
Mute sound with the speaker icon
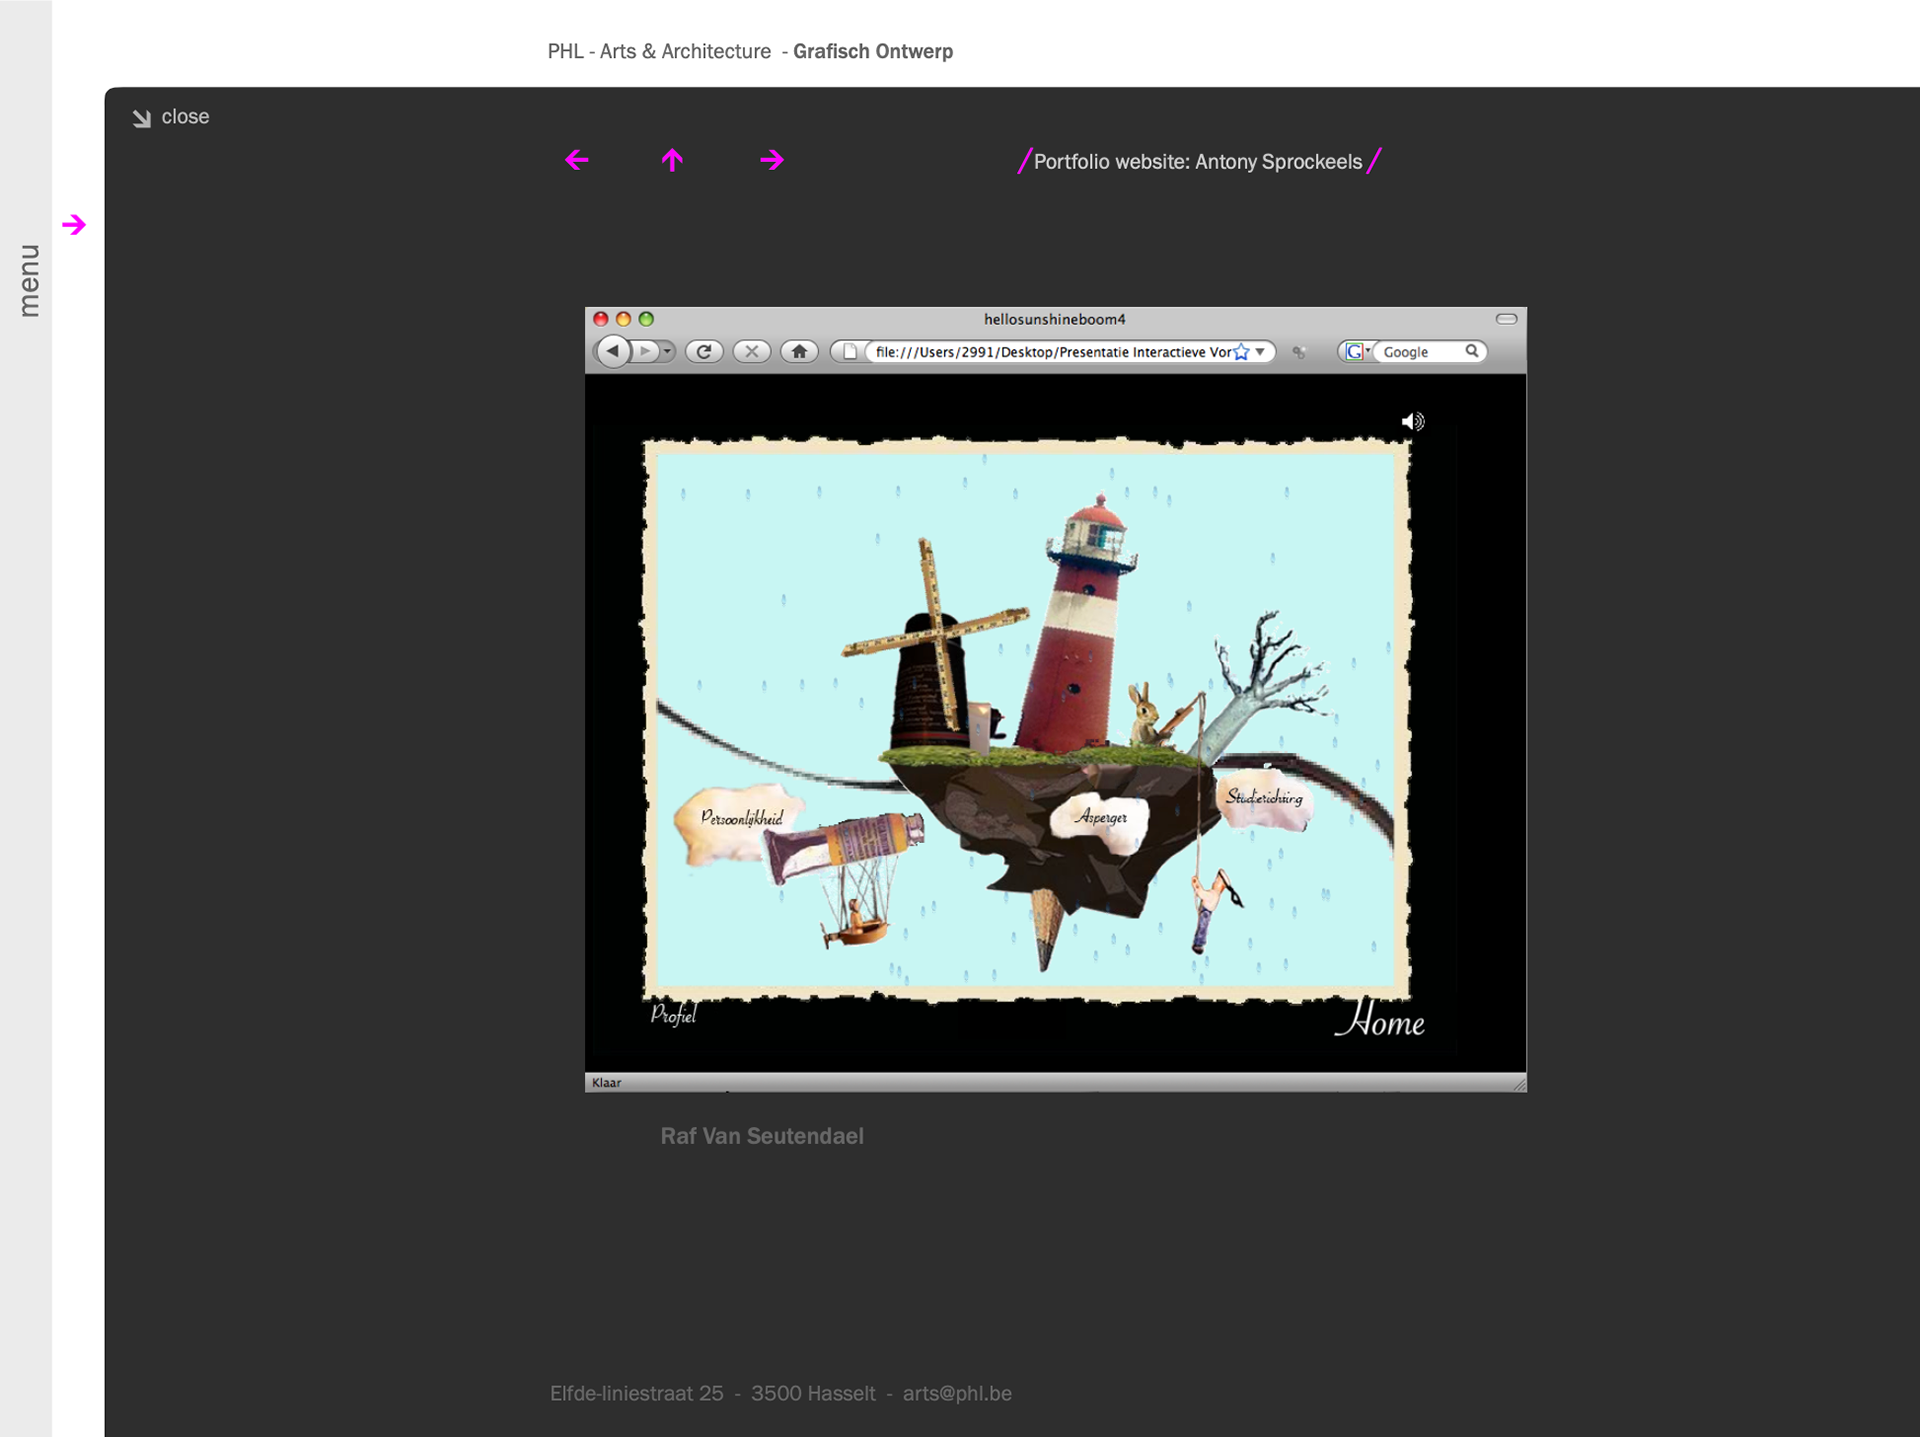point(1412,422)
